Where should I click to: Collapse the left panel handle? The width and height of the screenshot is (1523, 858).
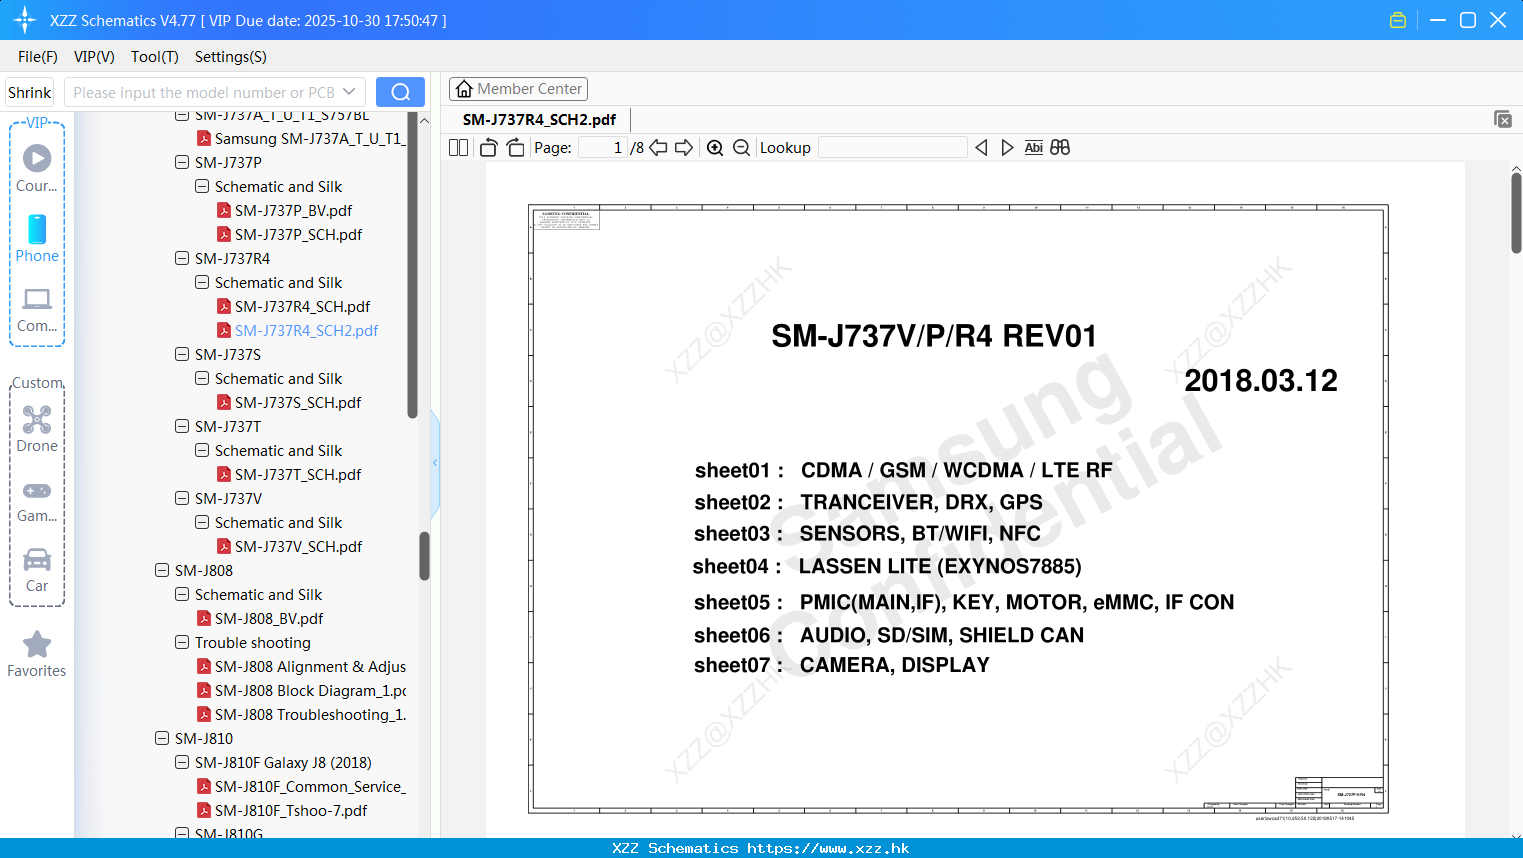pos(435,463)
